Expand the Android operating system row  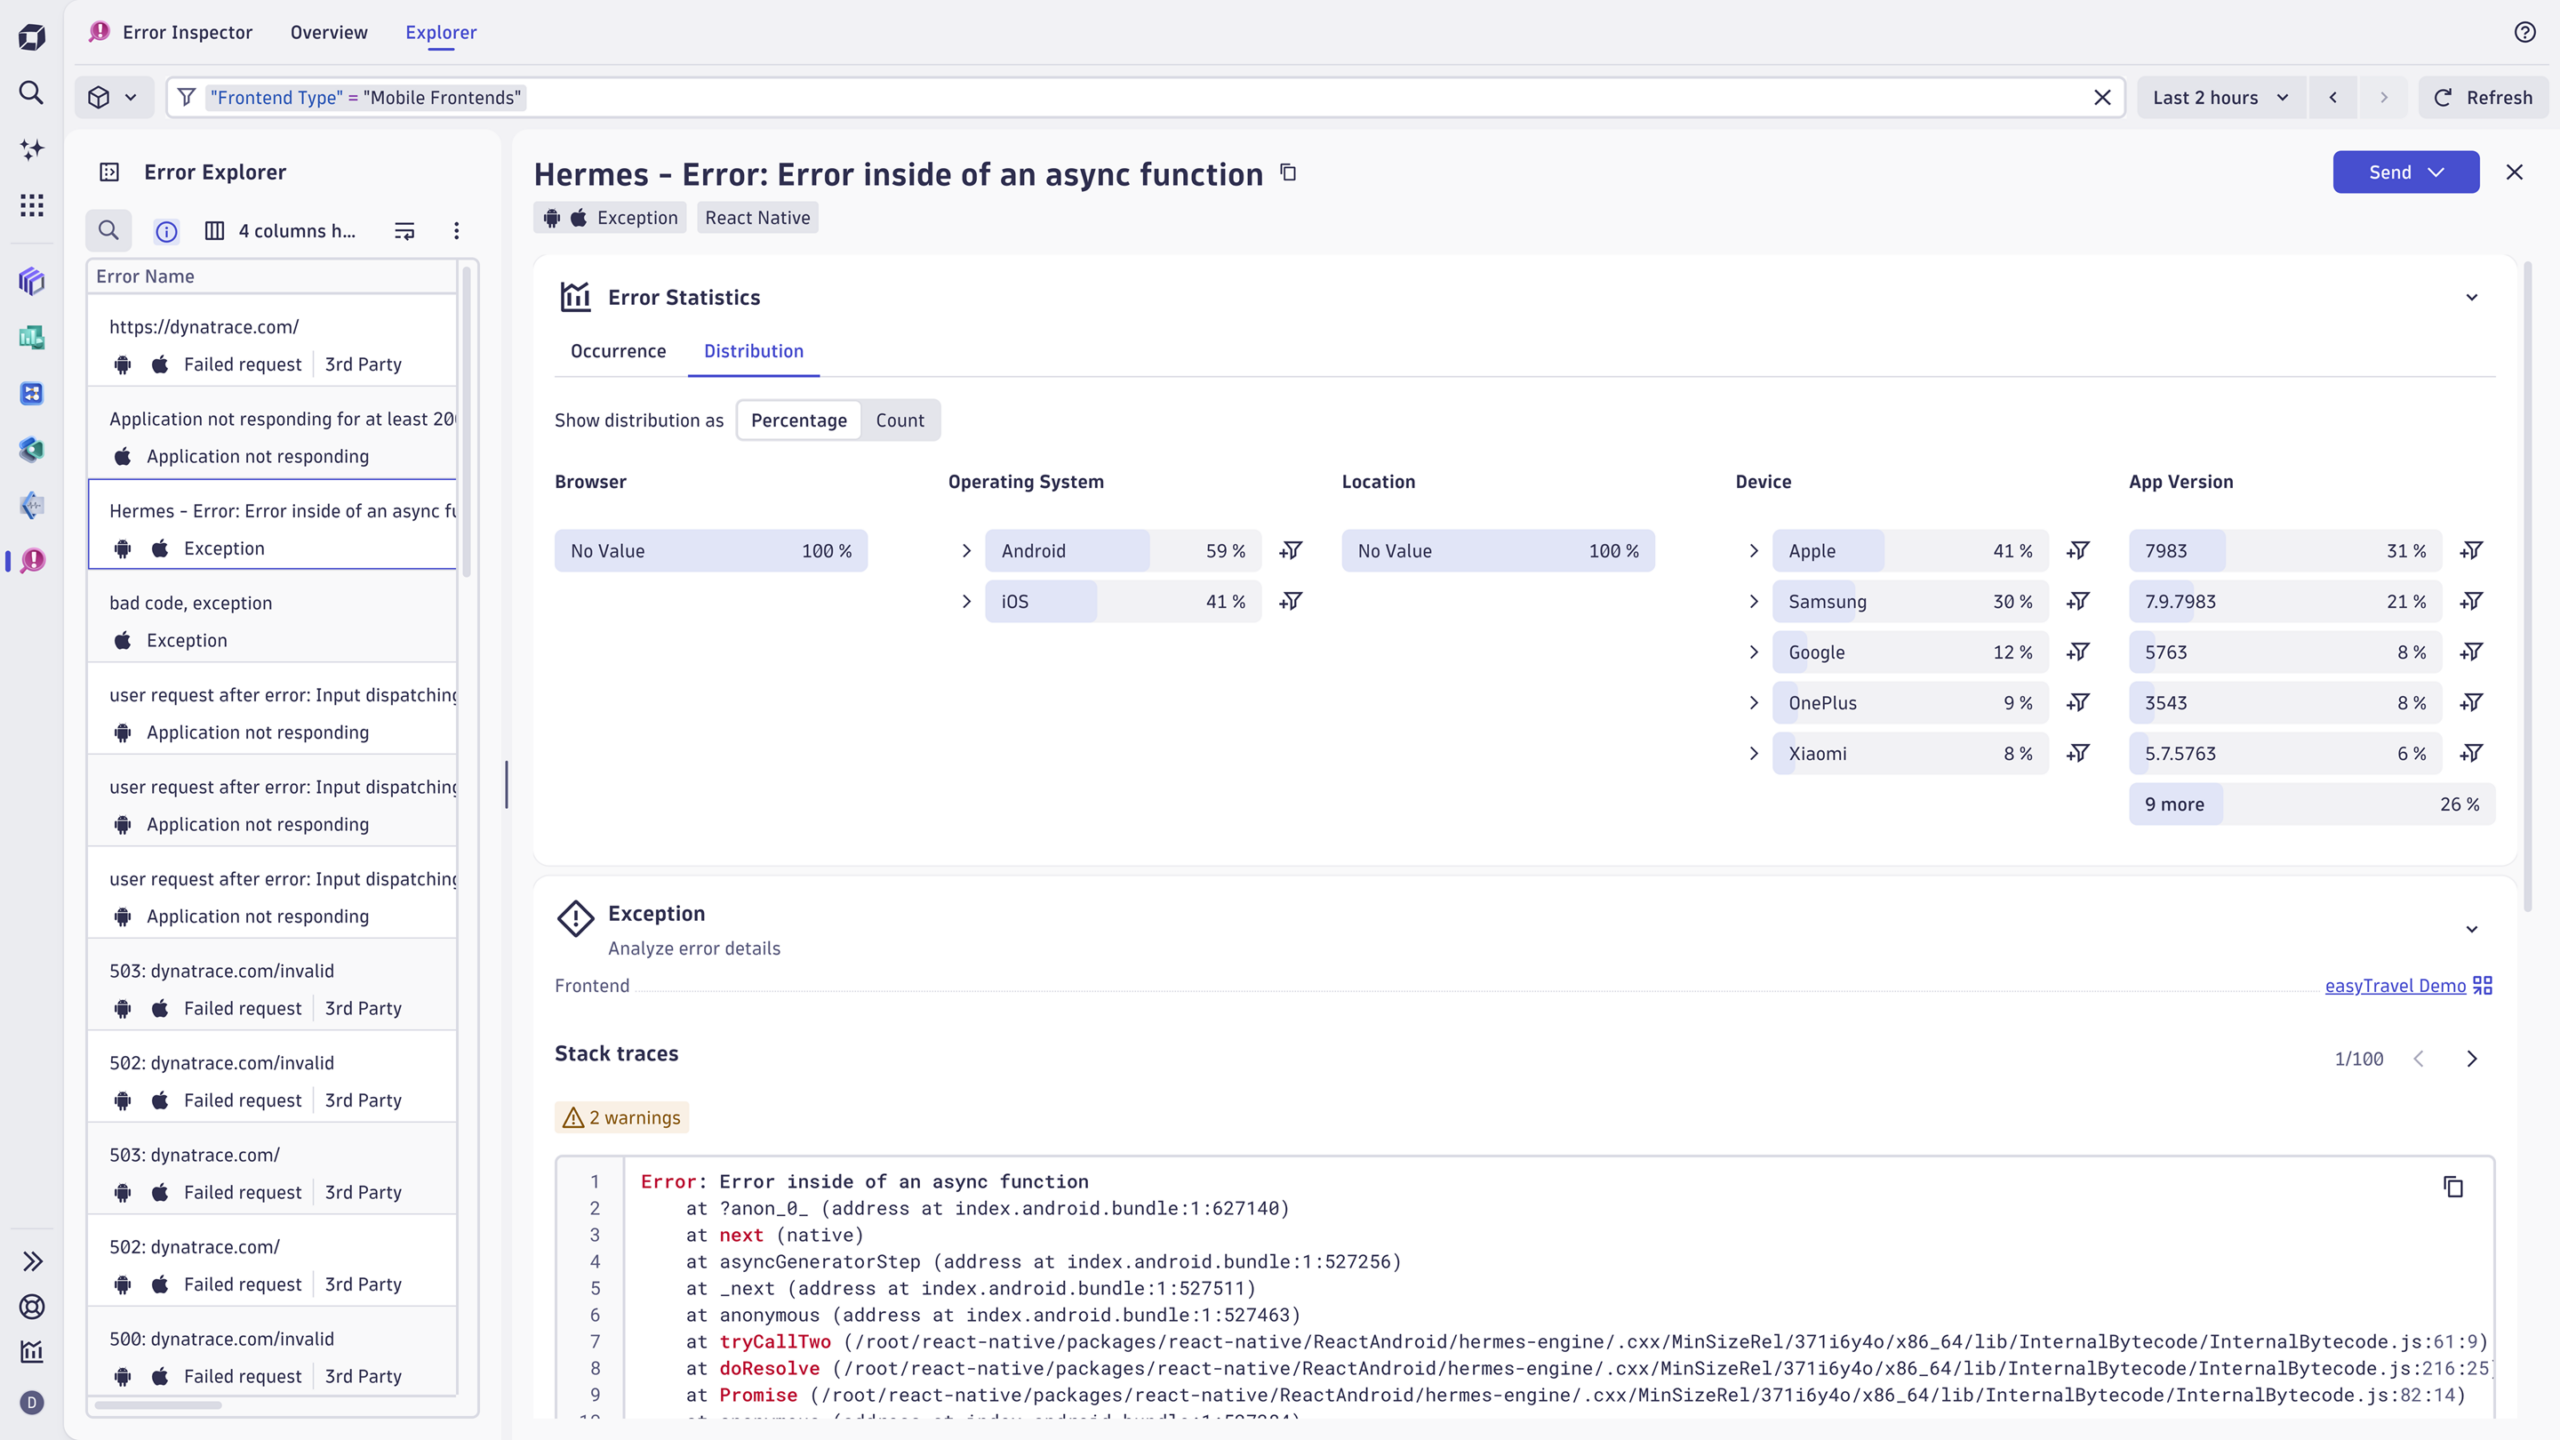click(x=966, y=550)
